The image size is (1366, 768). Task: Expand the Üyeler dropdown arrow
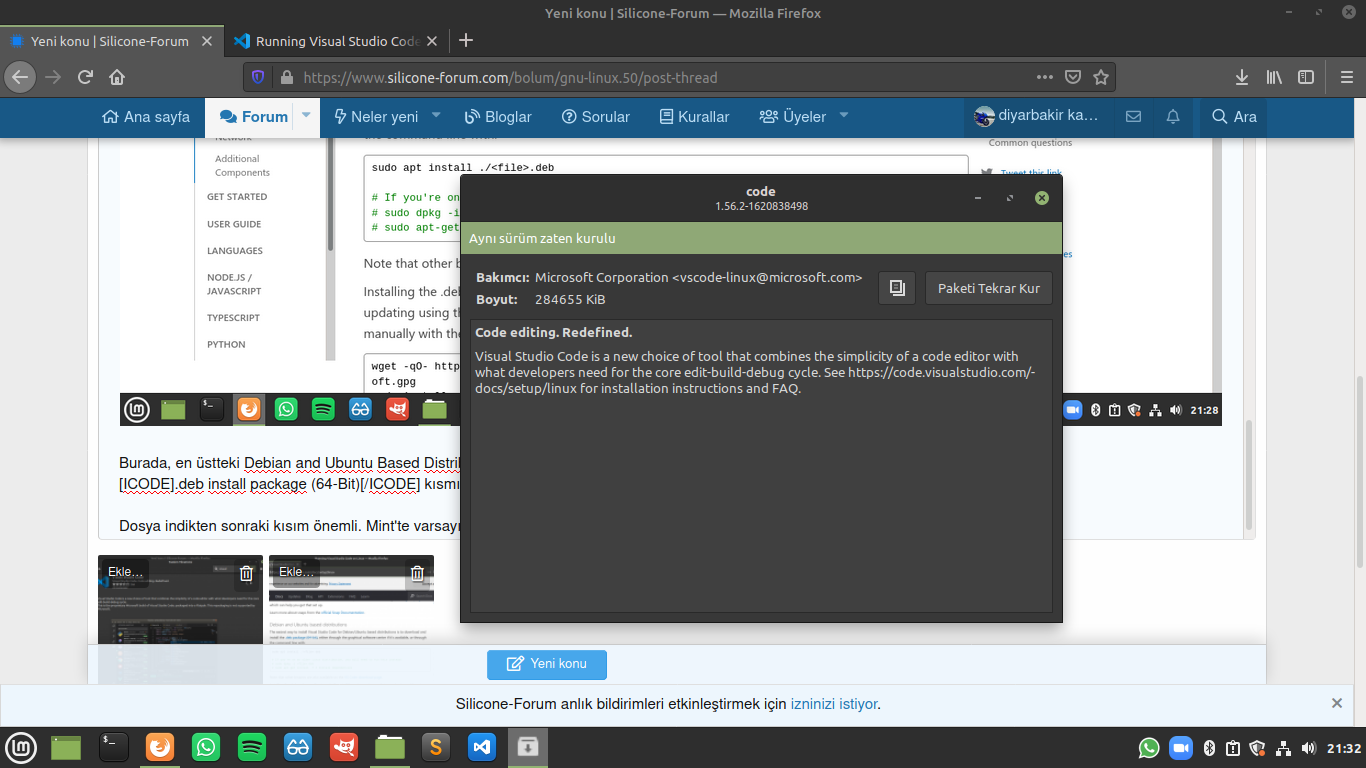click(x=843, y=116)
